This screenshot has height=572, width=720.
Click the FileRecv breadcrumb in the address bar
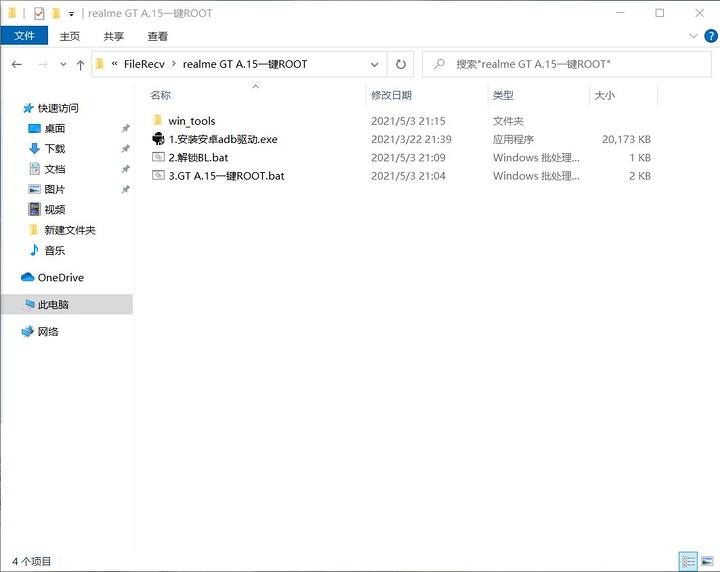coord(144,64)
